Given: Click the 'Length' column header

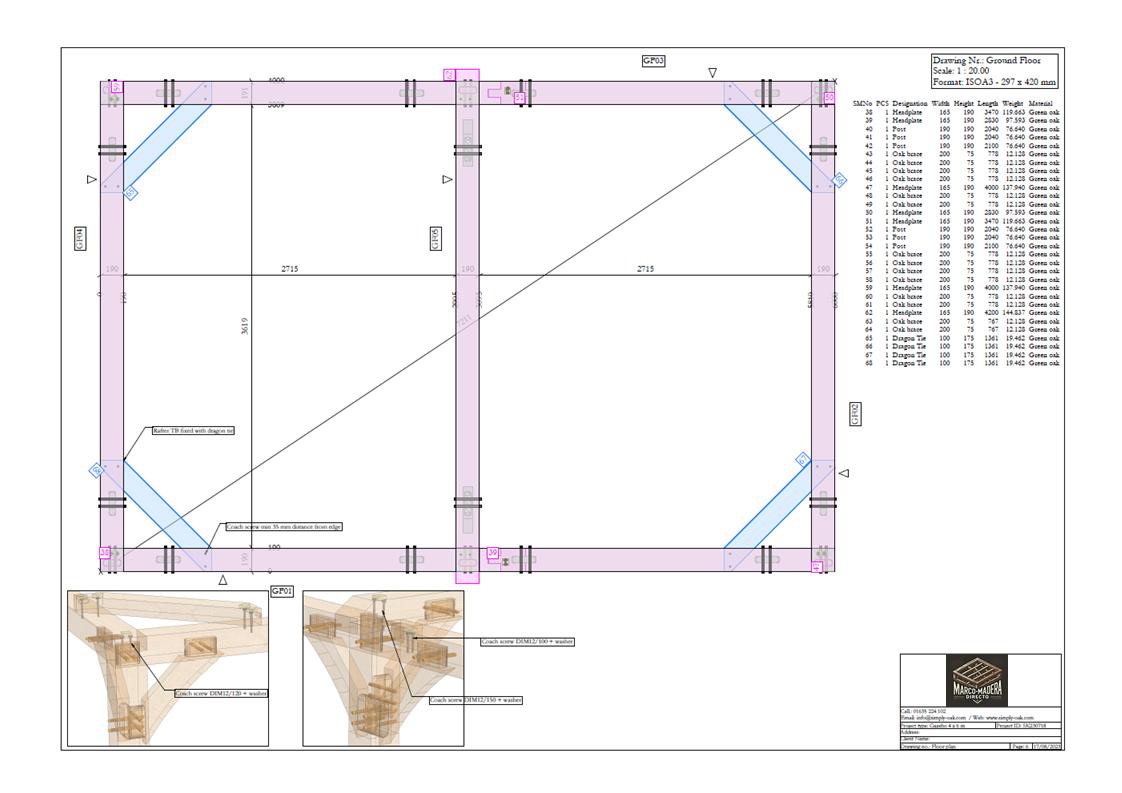Looking at the screenshot, I should [x=987, y=103].
